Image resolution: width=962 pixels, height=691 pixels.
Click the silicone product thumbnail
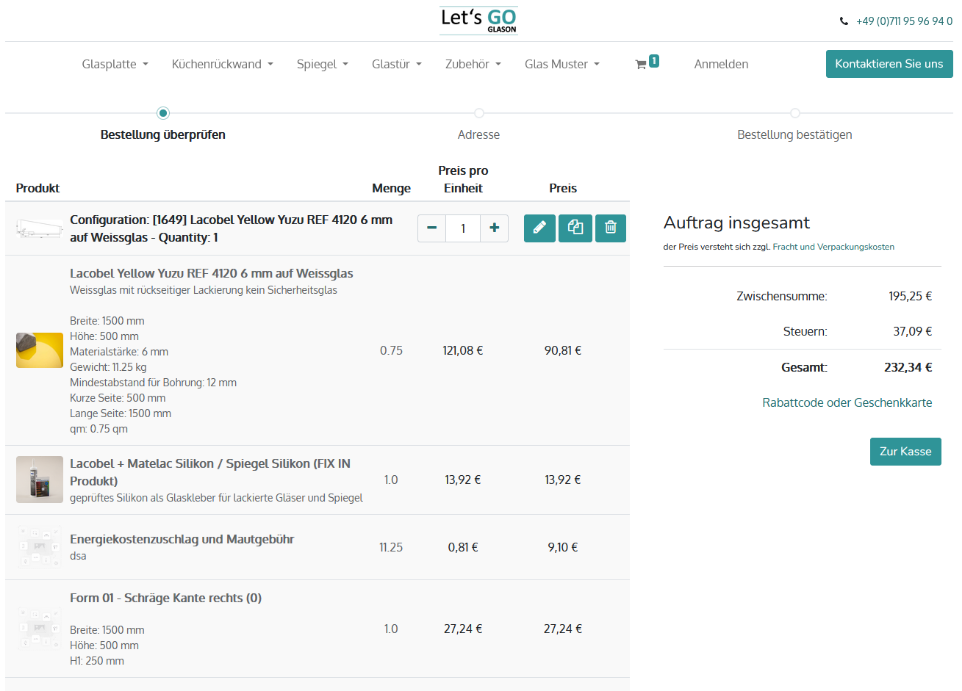[x=39, y=479]
